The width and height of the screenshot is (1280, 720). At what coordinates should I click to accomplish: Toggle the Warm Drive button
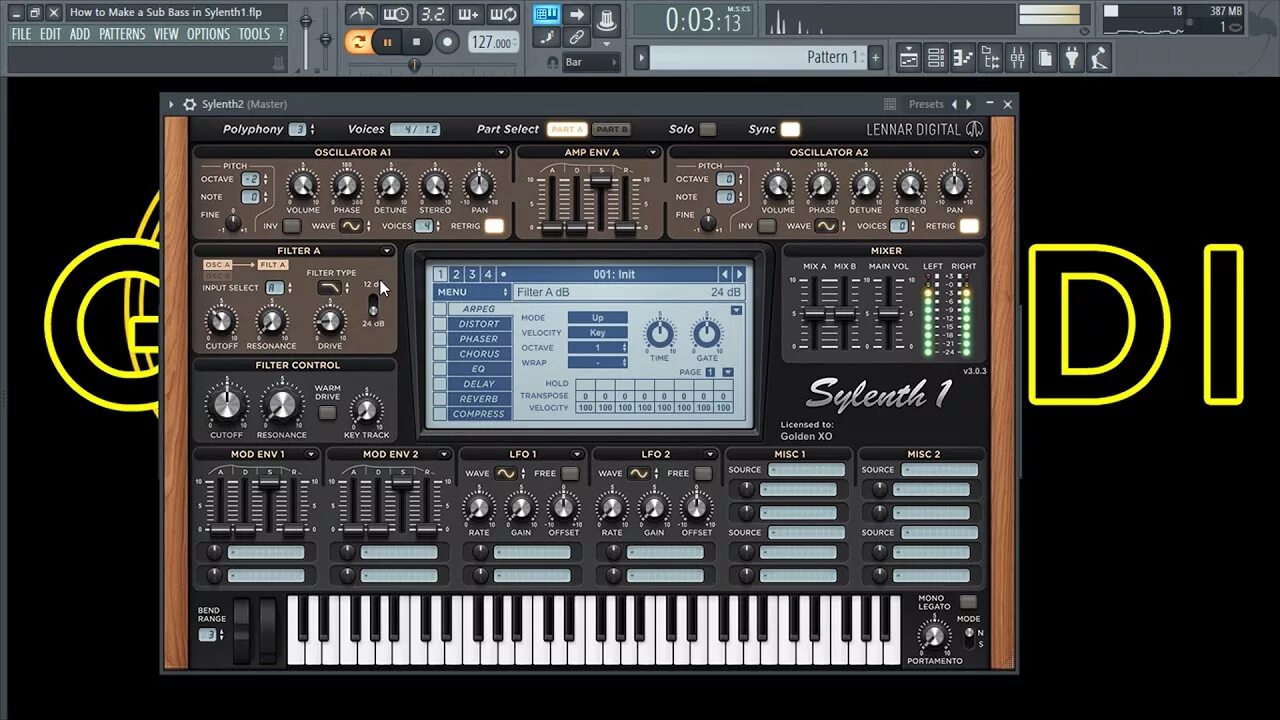pos(327,410)
